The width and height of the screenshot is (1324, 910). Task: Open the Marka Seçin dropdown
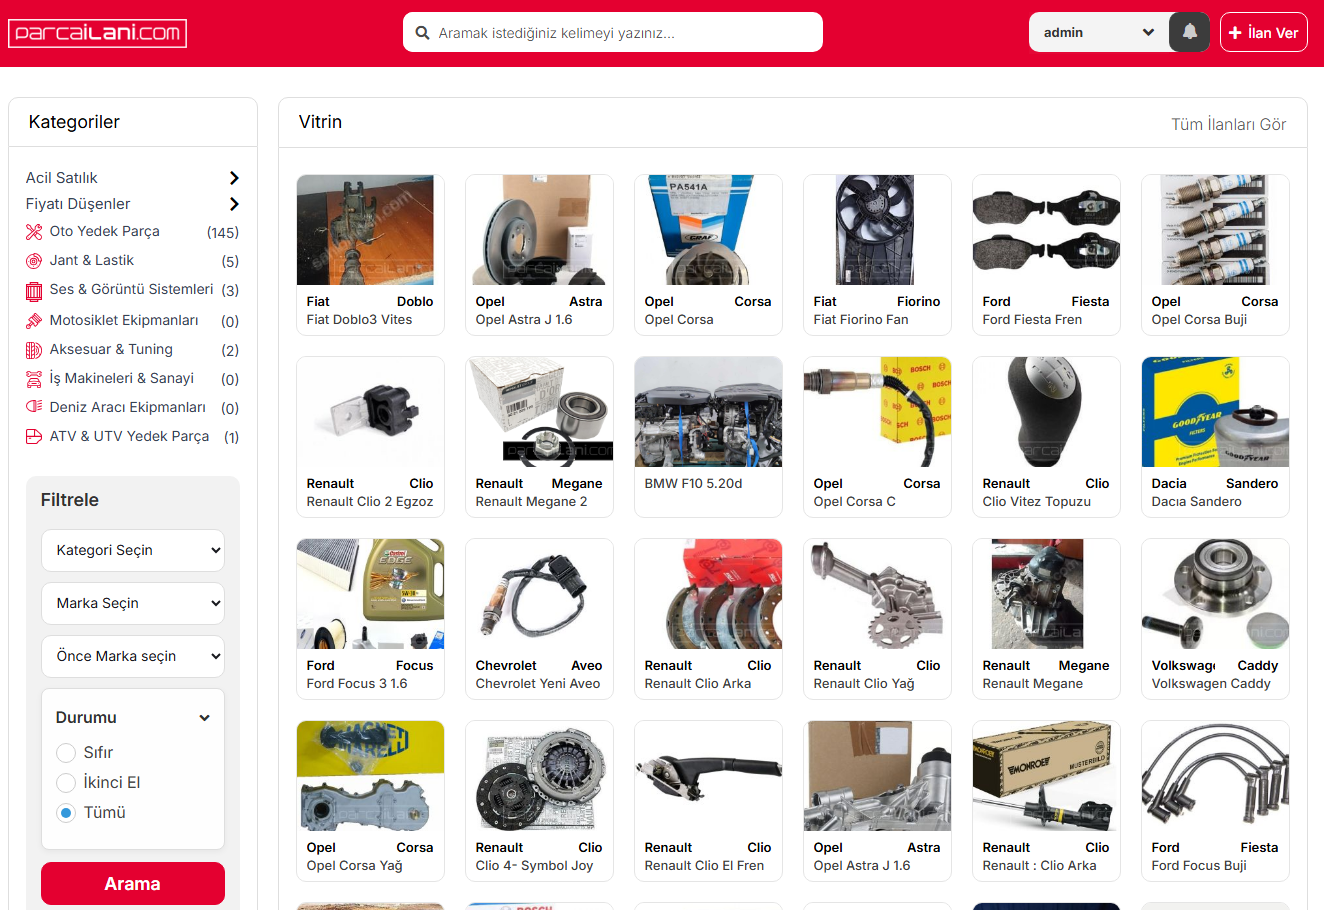[133, 604]
